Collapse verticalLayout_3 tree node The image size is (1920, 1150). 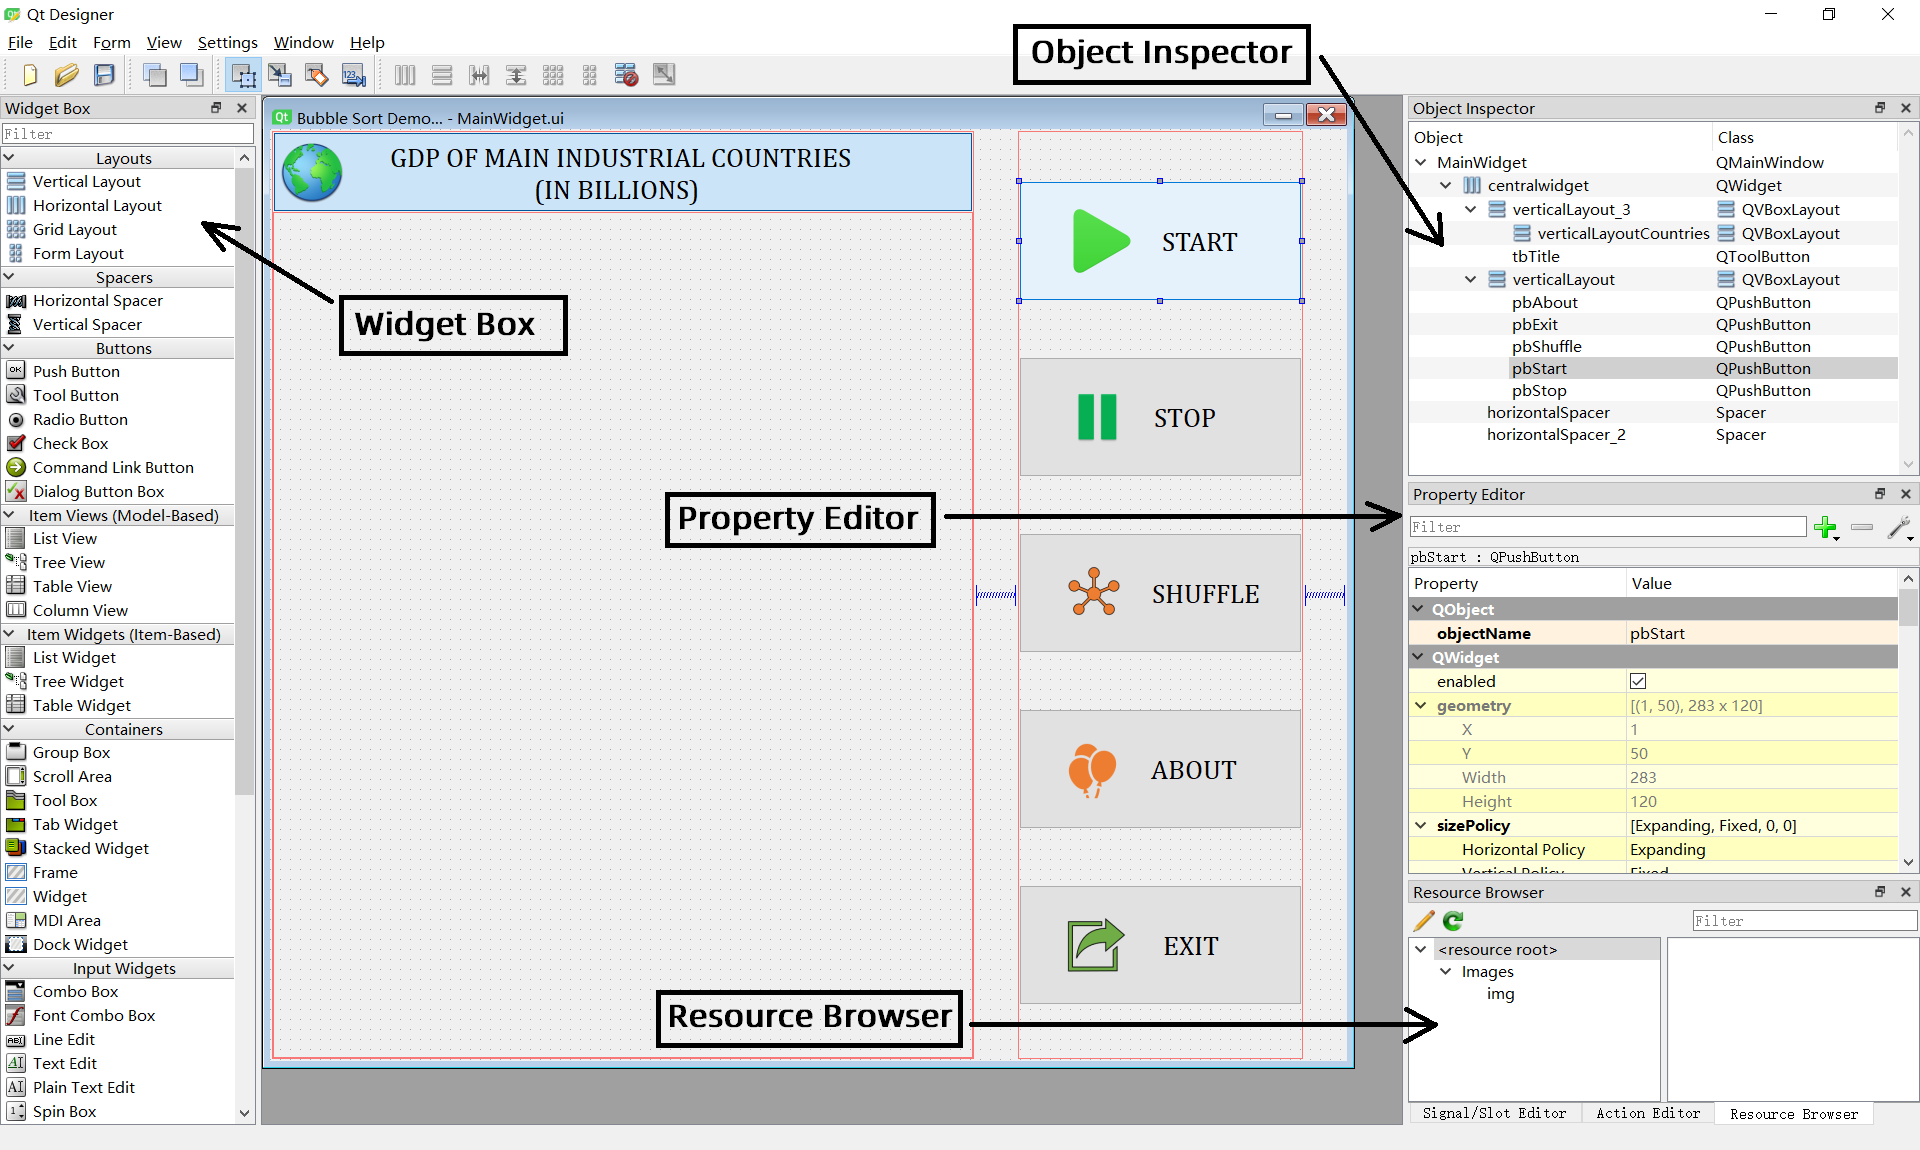click(1471, 209)
